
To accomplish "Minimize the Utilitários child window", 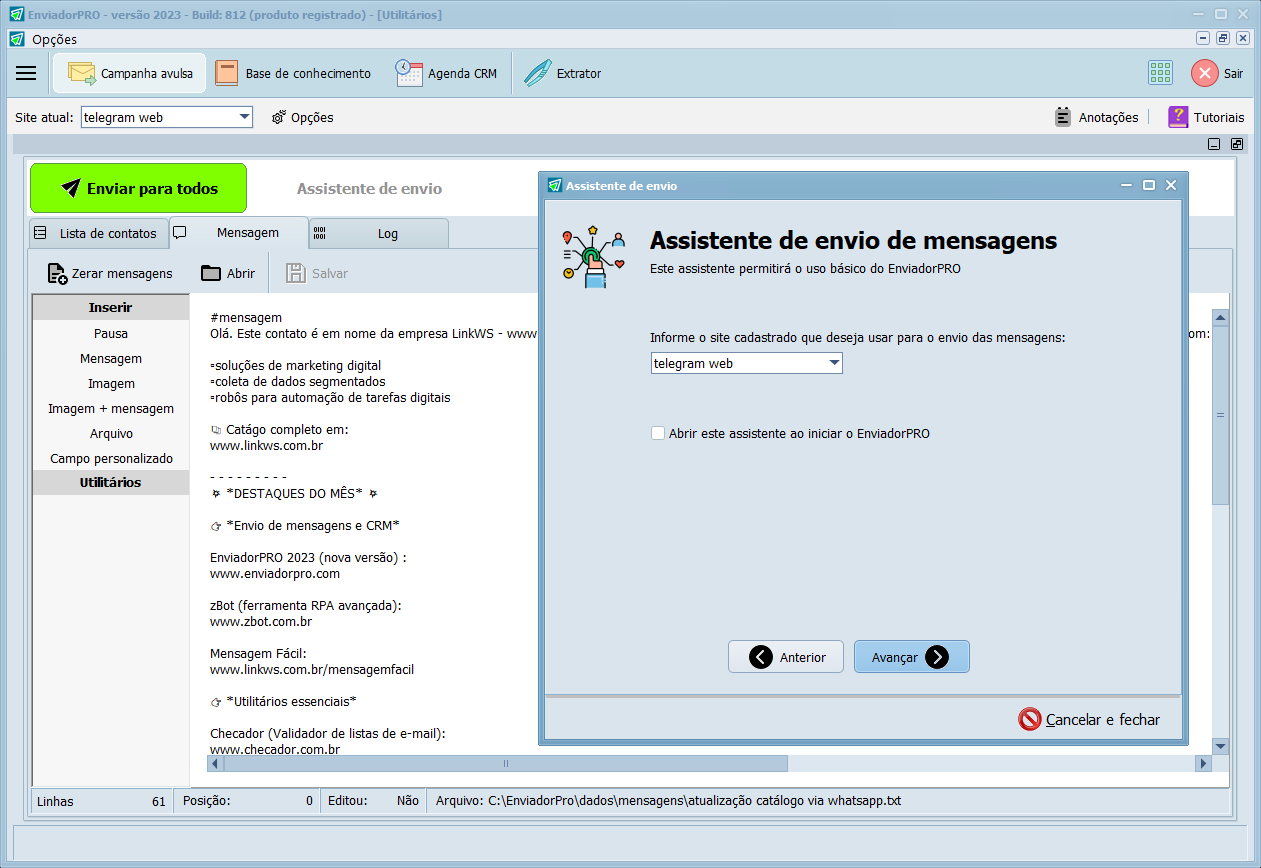I will 1203,38.
